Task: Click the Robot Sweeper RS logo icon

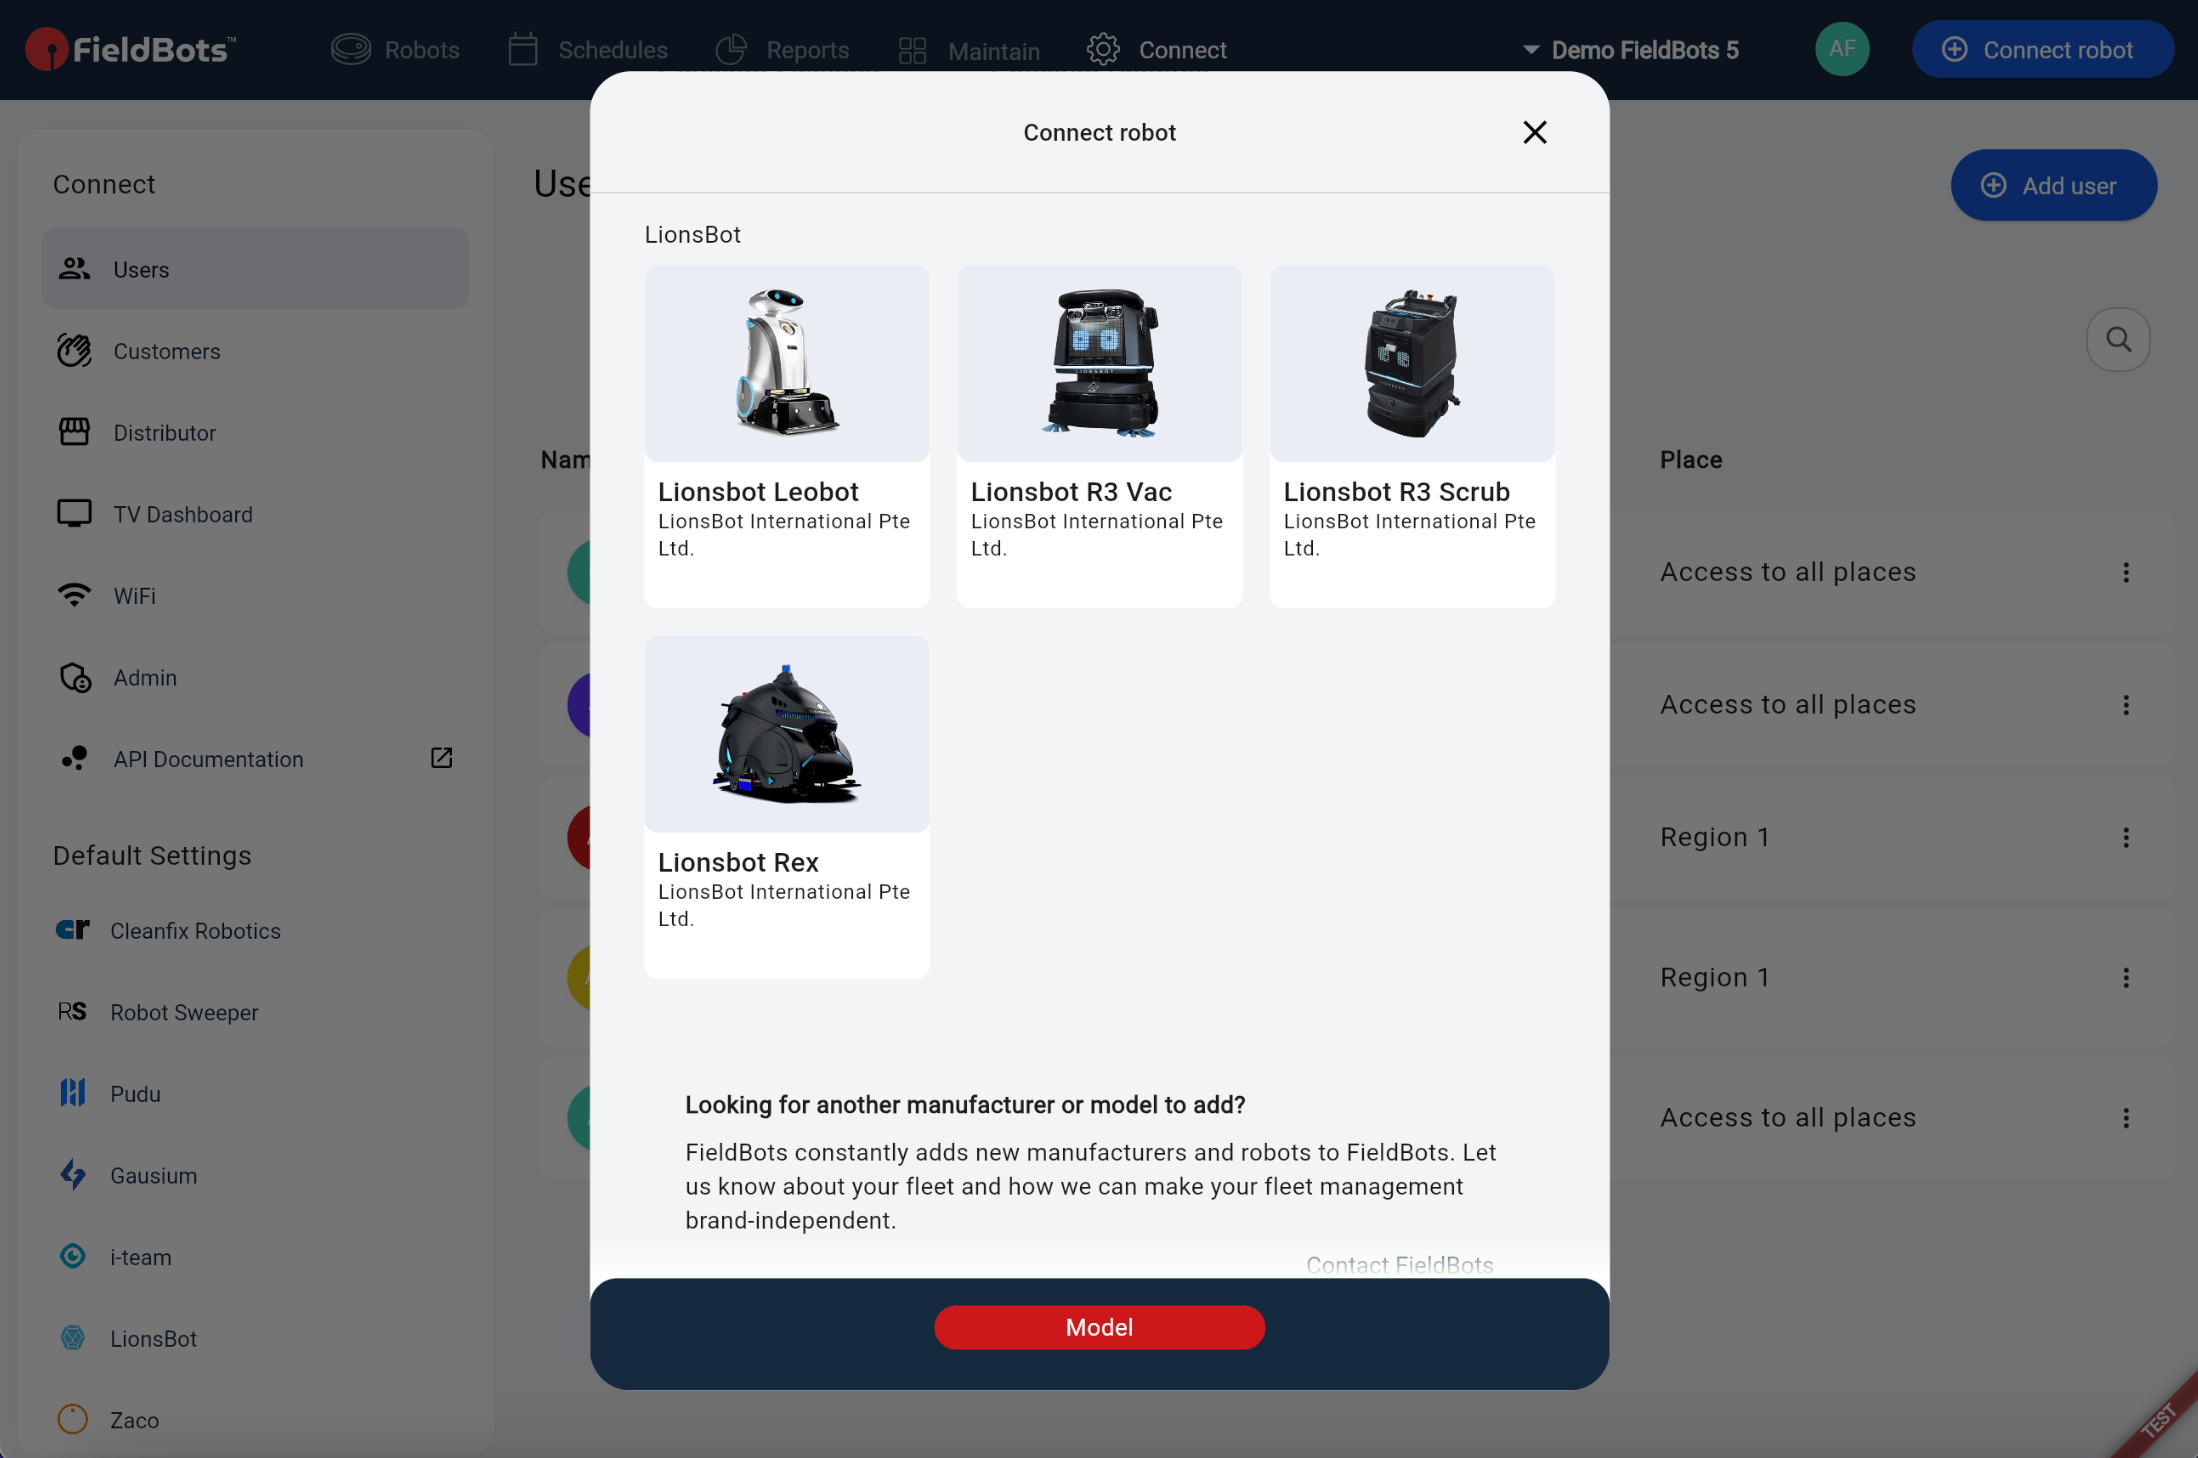Action: click(x=72, y=1012)
